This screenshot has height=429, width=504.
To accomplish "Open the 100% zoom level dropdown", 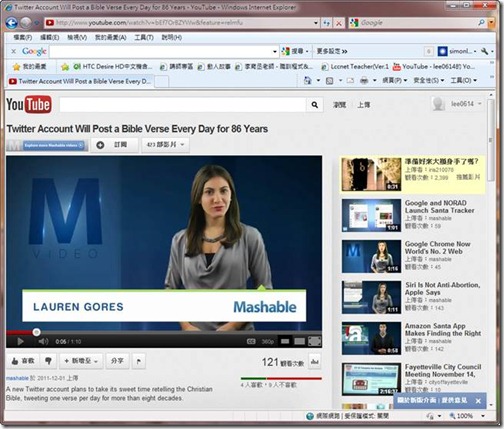I will coord(483,416).
